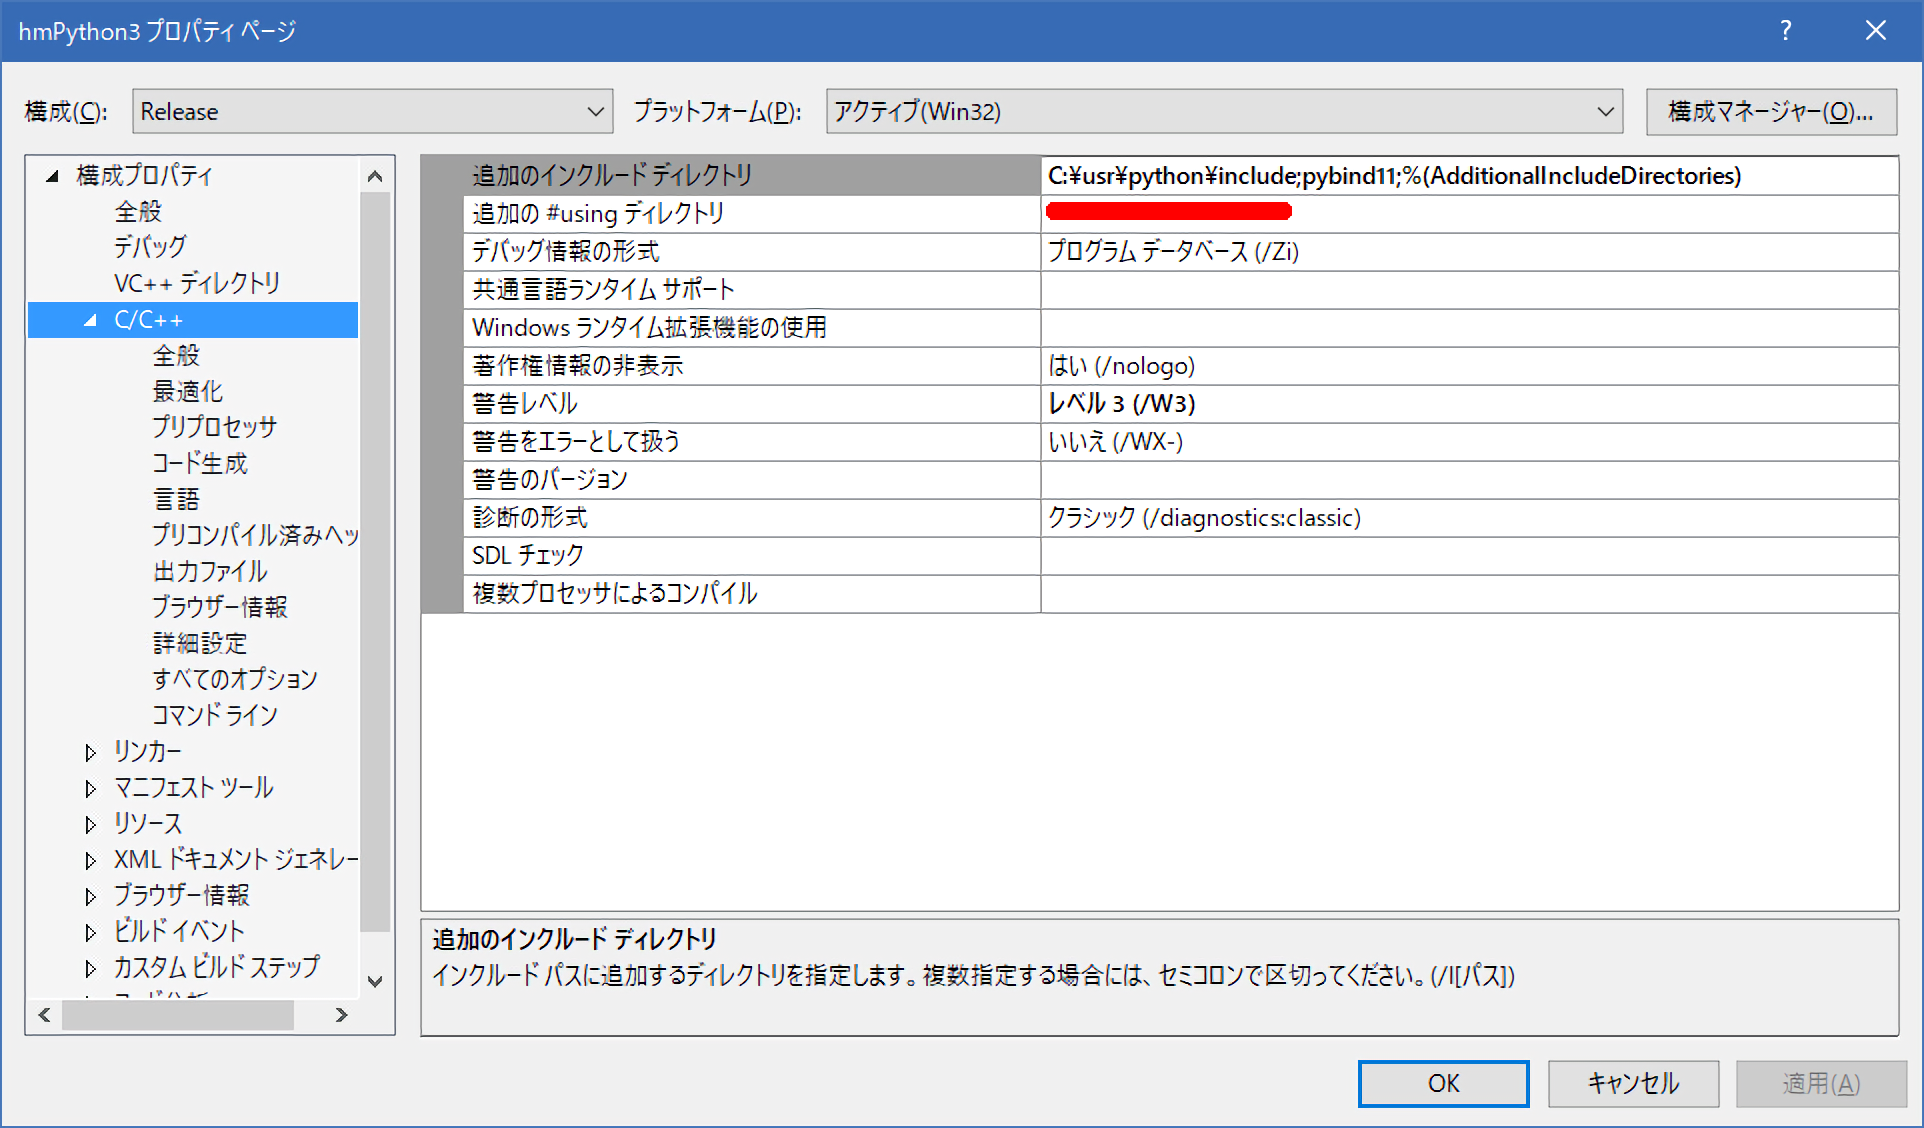Screen dimensions: 1924x1128
Task: Click tree horizontal scrollbar right arrow
Action: [x=342, y=1015]
